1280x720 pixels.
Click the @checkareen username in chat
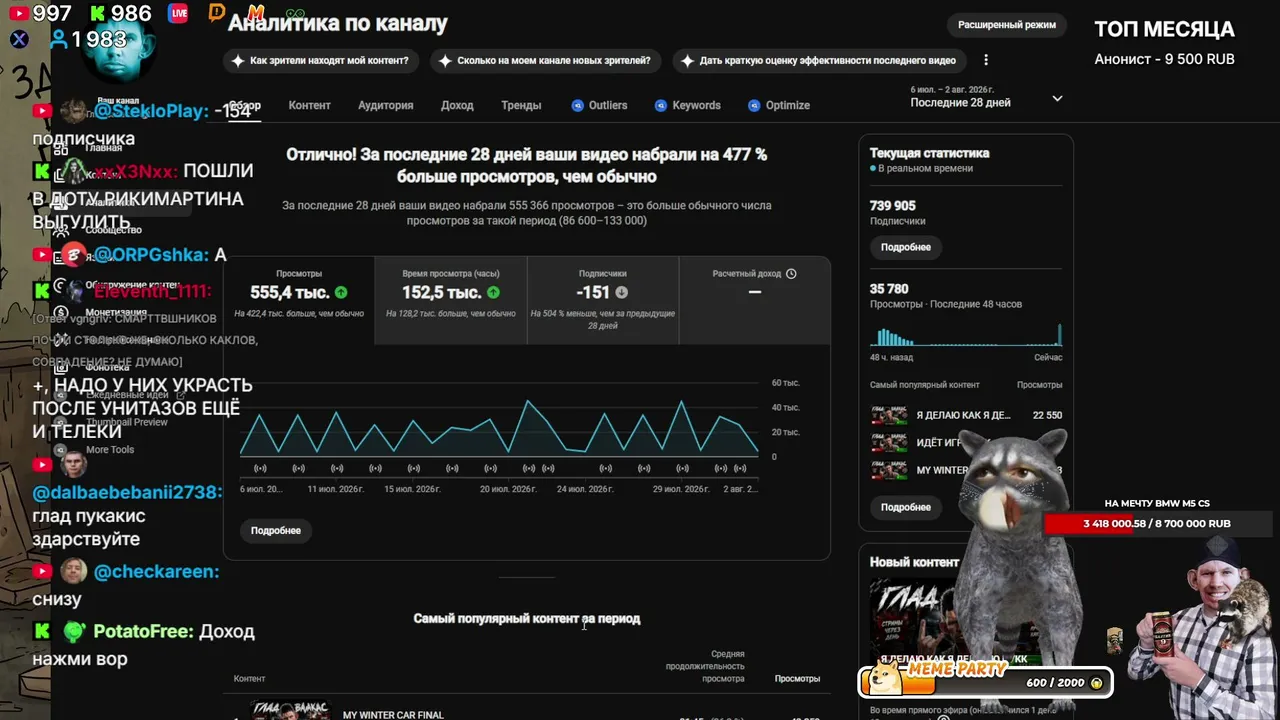[x=156, y=572]
